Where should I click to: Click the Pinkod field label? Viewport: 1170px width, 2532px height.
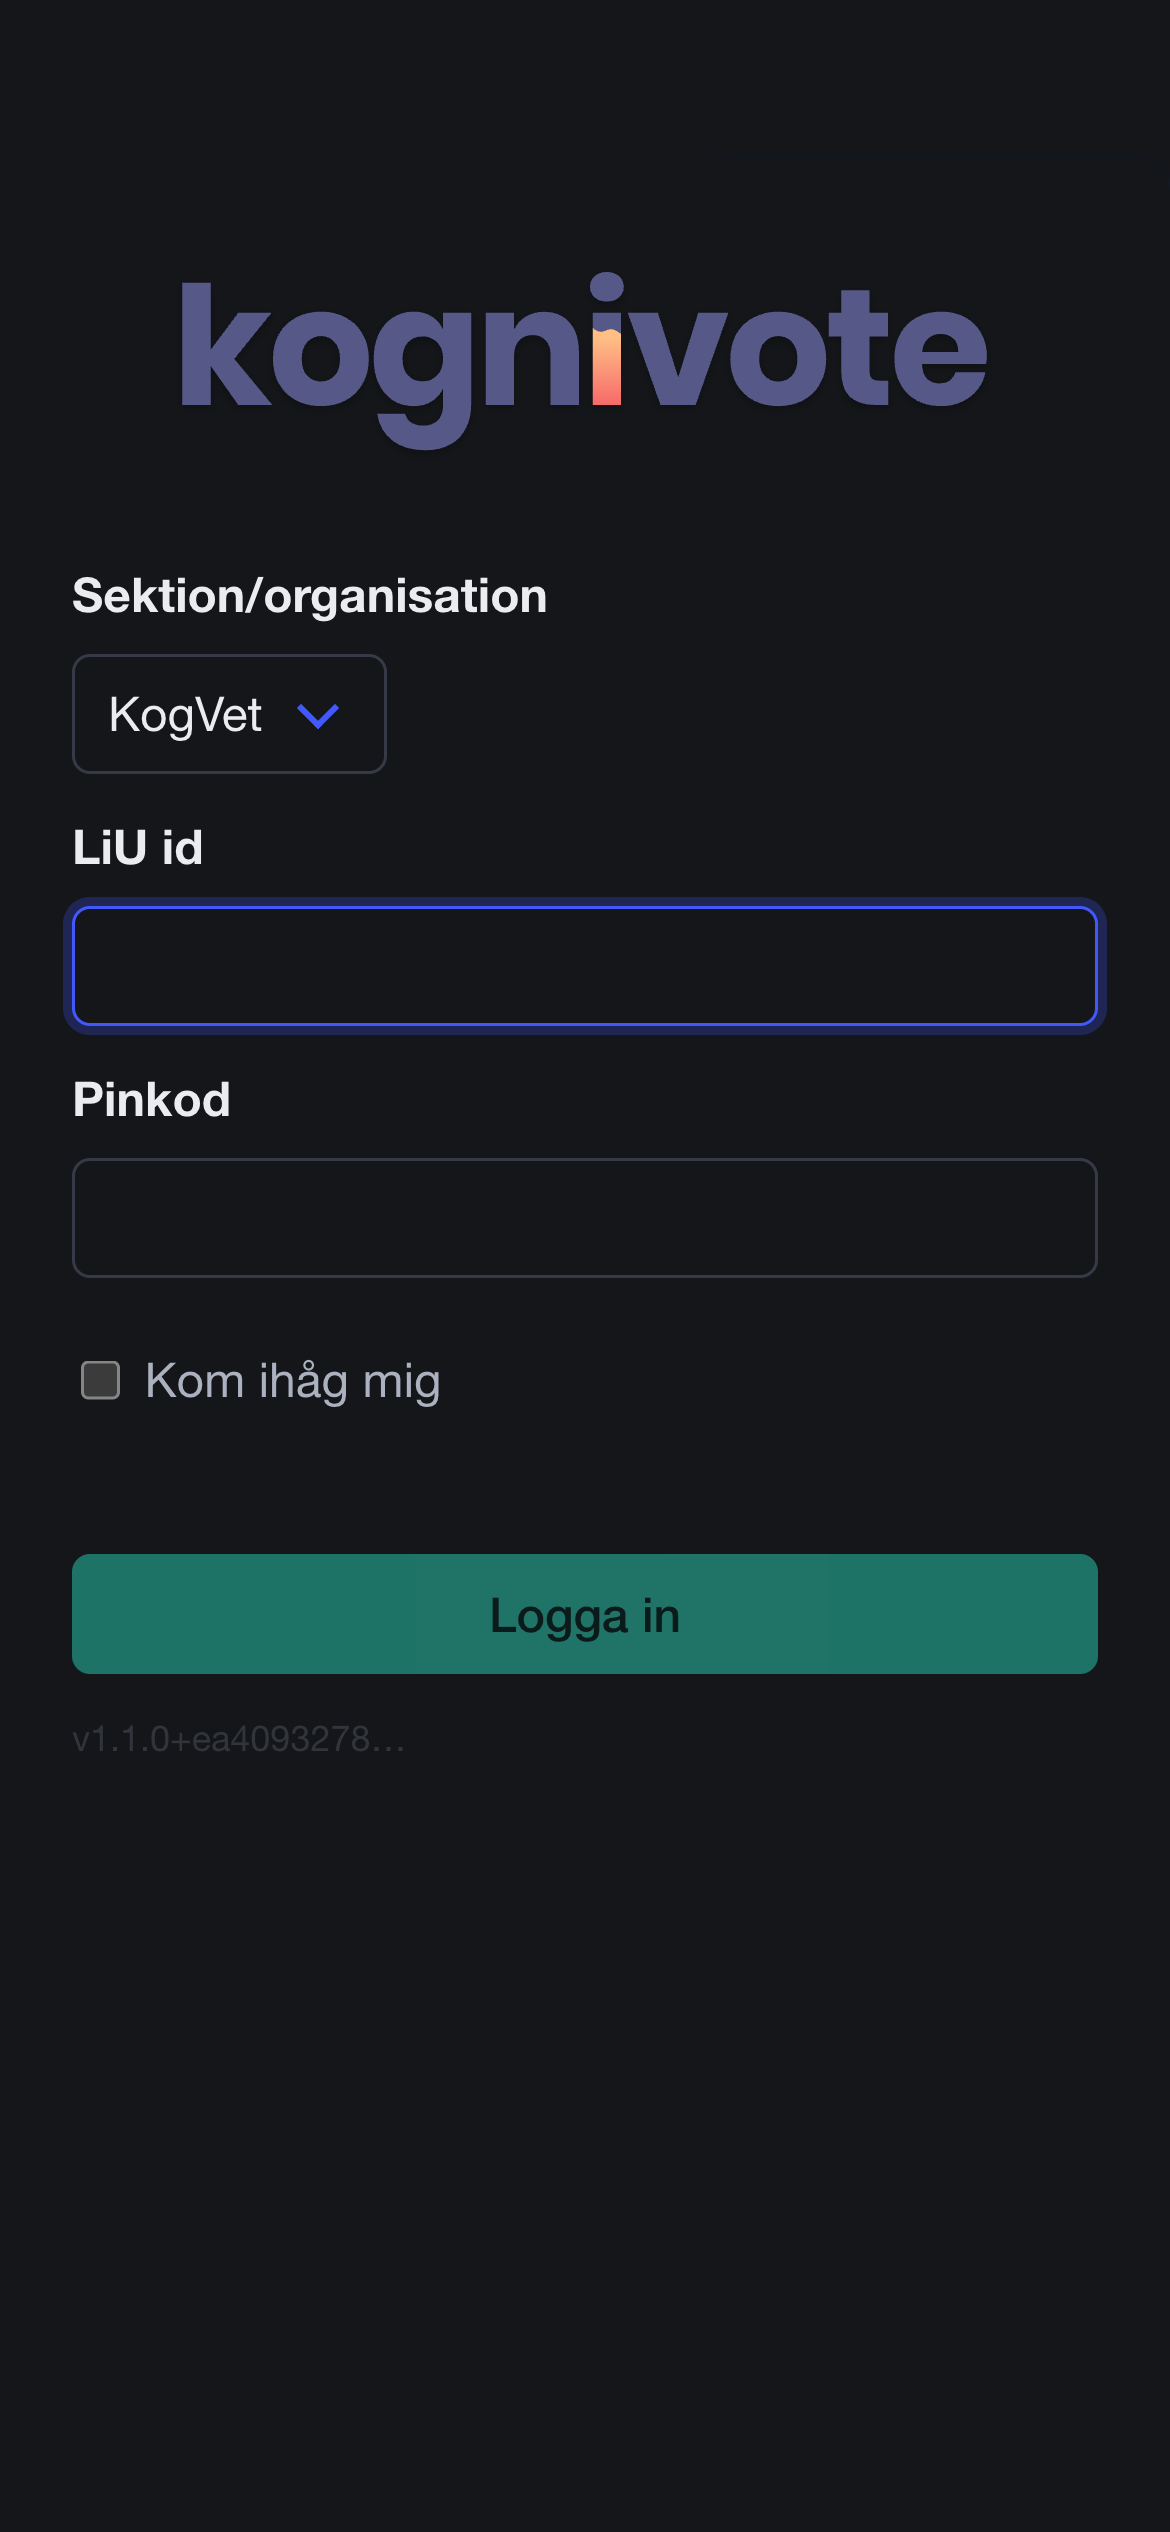pos(152,1100)
